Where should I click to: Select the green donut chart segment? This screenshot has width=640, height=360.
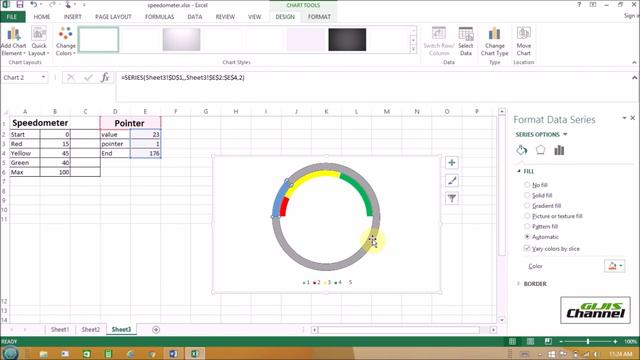(x=360, y=192)
